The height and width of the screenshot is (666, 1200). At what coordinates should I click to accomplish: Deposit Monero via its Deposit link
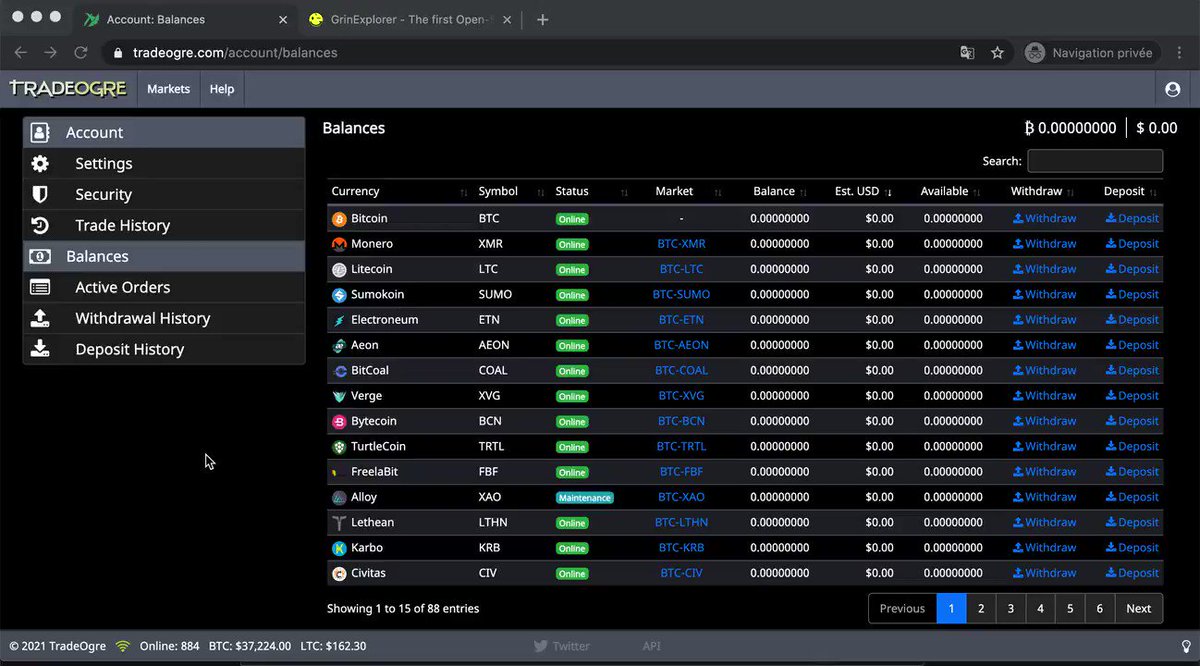[x=1132, y=244]
